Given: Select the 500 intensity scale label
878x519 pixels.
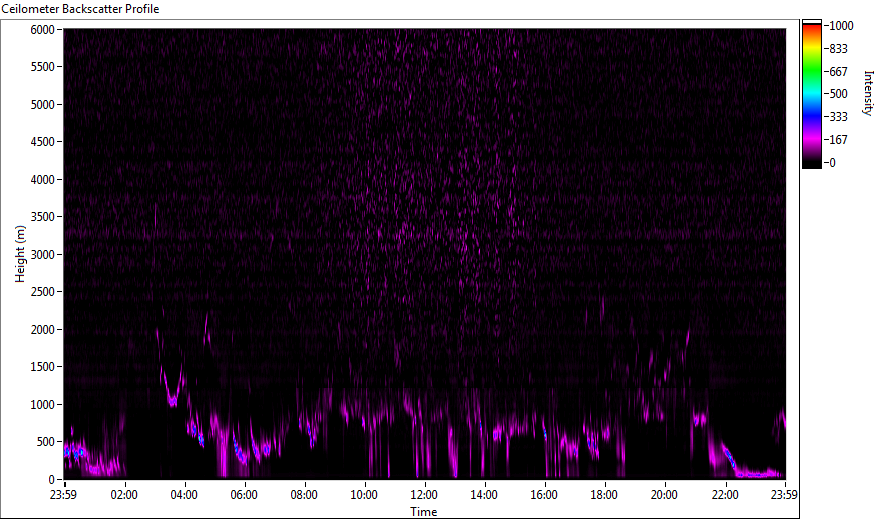Looking at the screenshot, I should click(838, 94).
